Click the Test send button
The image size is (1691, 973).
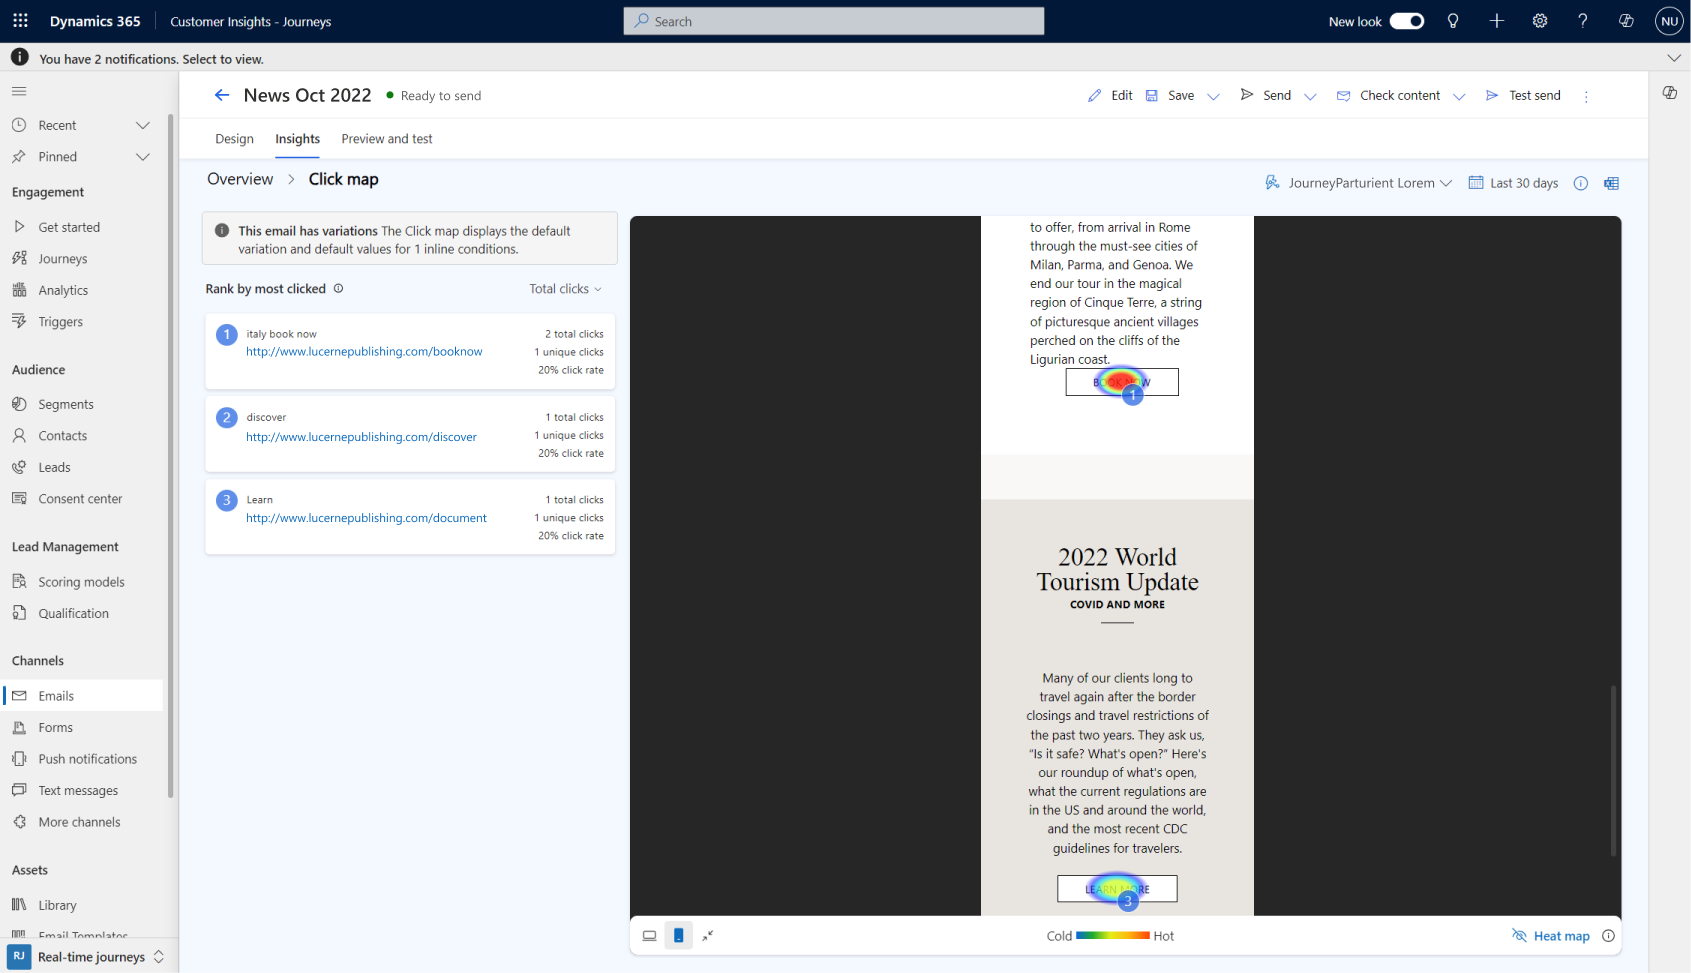point(1523,96)
